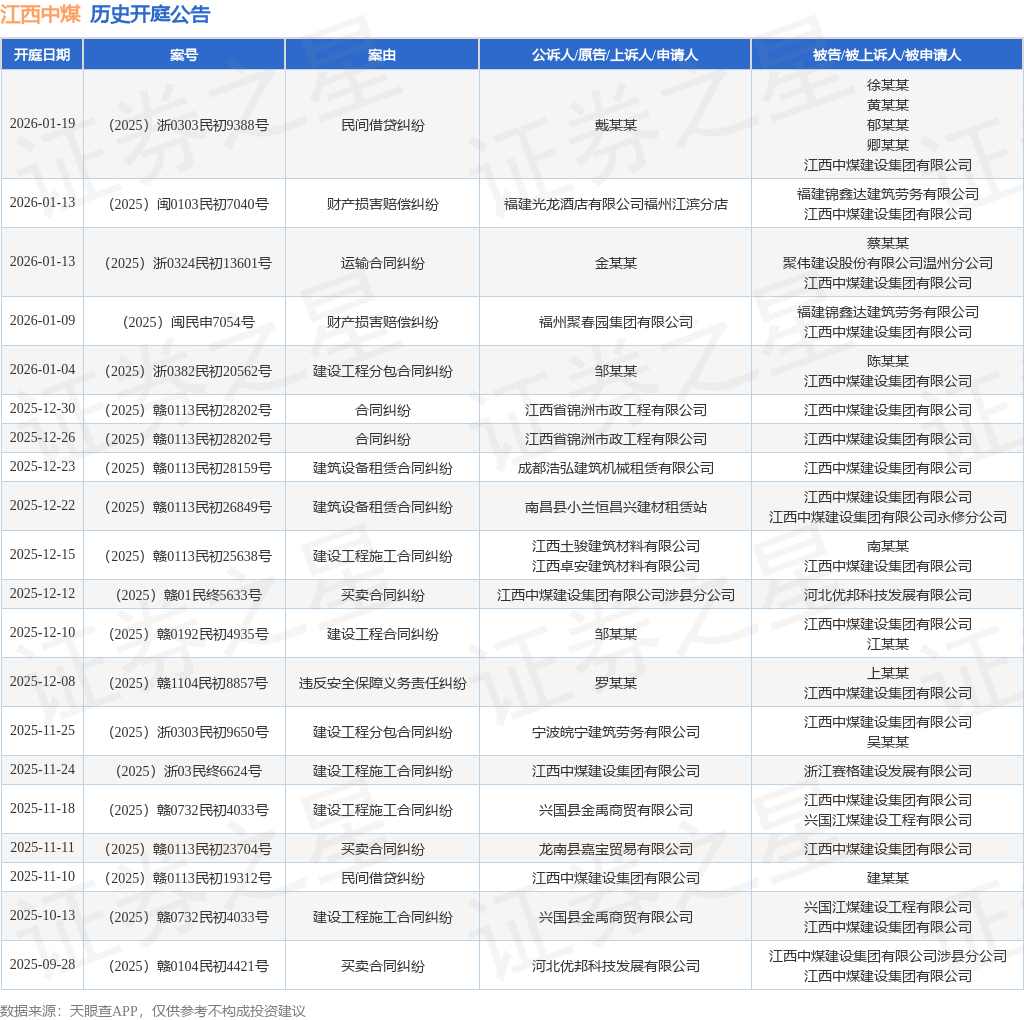Click the 开庭日期 column header
The image size is (1024, 1020).
pyautogui.click(x=42, y=55)
